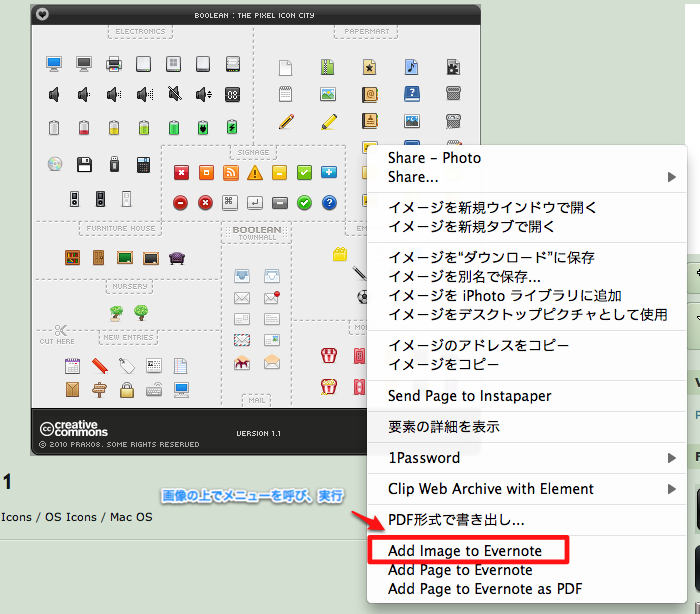This screenshot has width=700, height=614.
Task: Click the muted speaker icon
Action: coord(175,94)
